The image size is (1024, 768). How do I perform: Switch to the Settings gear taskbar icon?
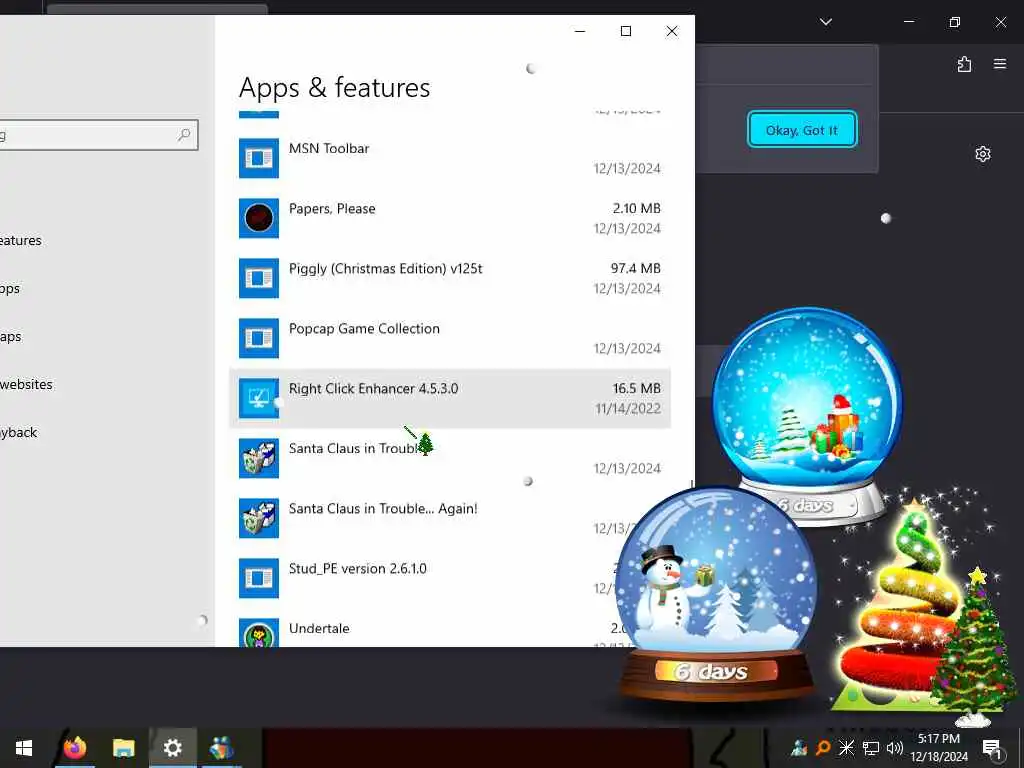pyautogui.click(x=172, y=748)
